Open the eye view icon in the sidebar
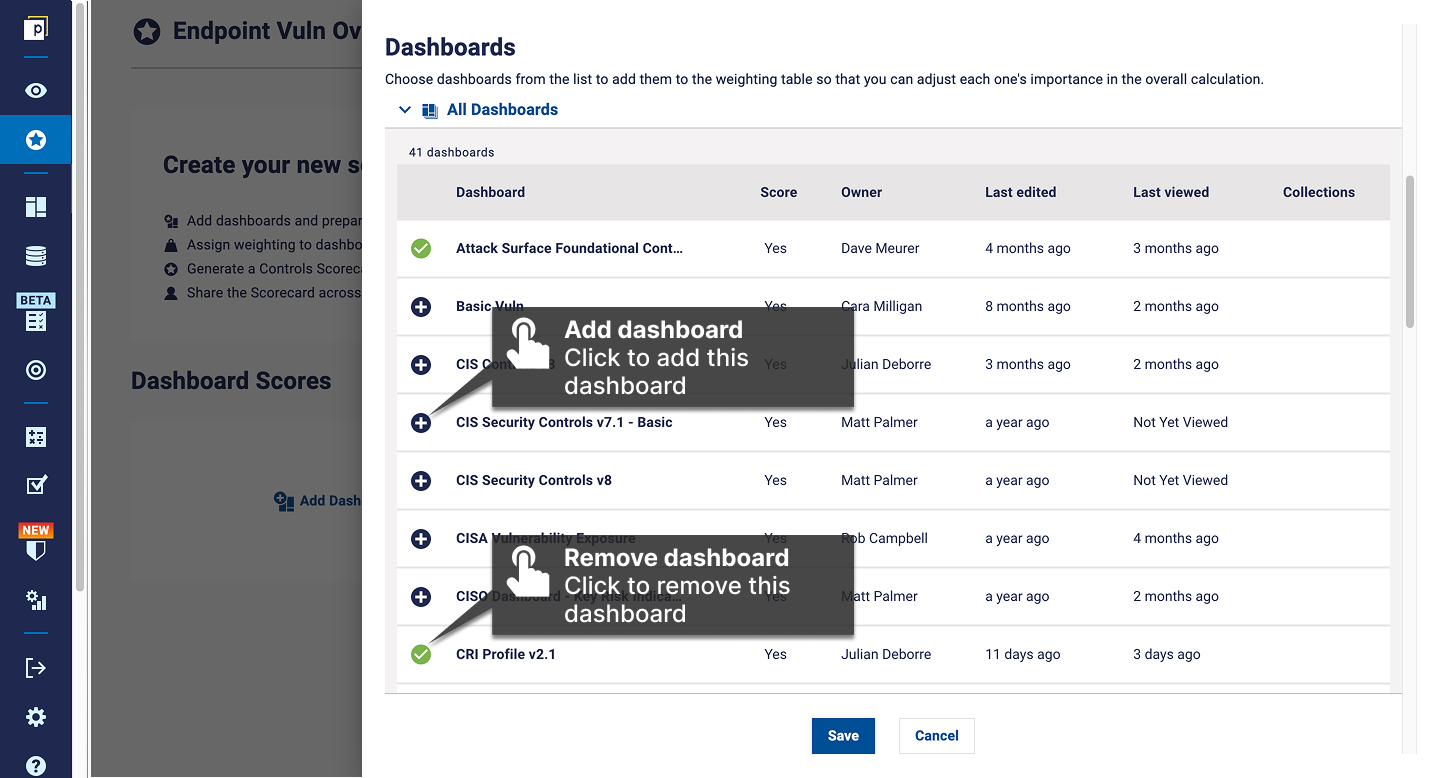Image resolution: width=1440 pixels, height=778 pixels. click(x=36, y=91)
